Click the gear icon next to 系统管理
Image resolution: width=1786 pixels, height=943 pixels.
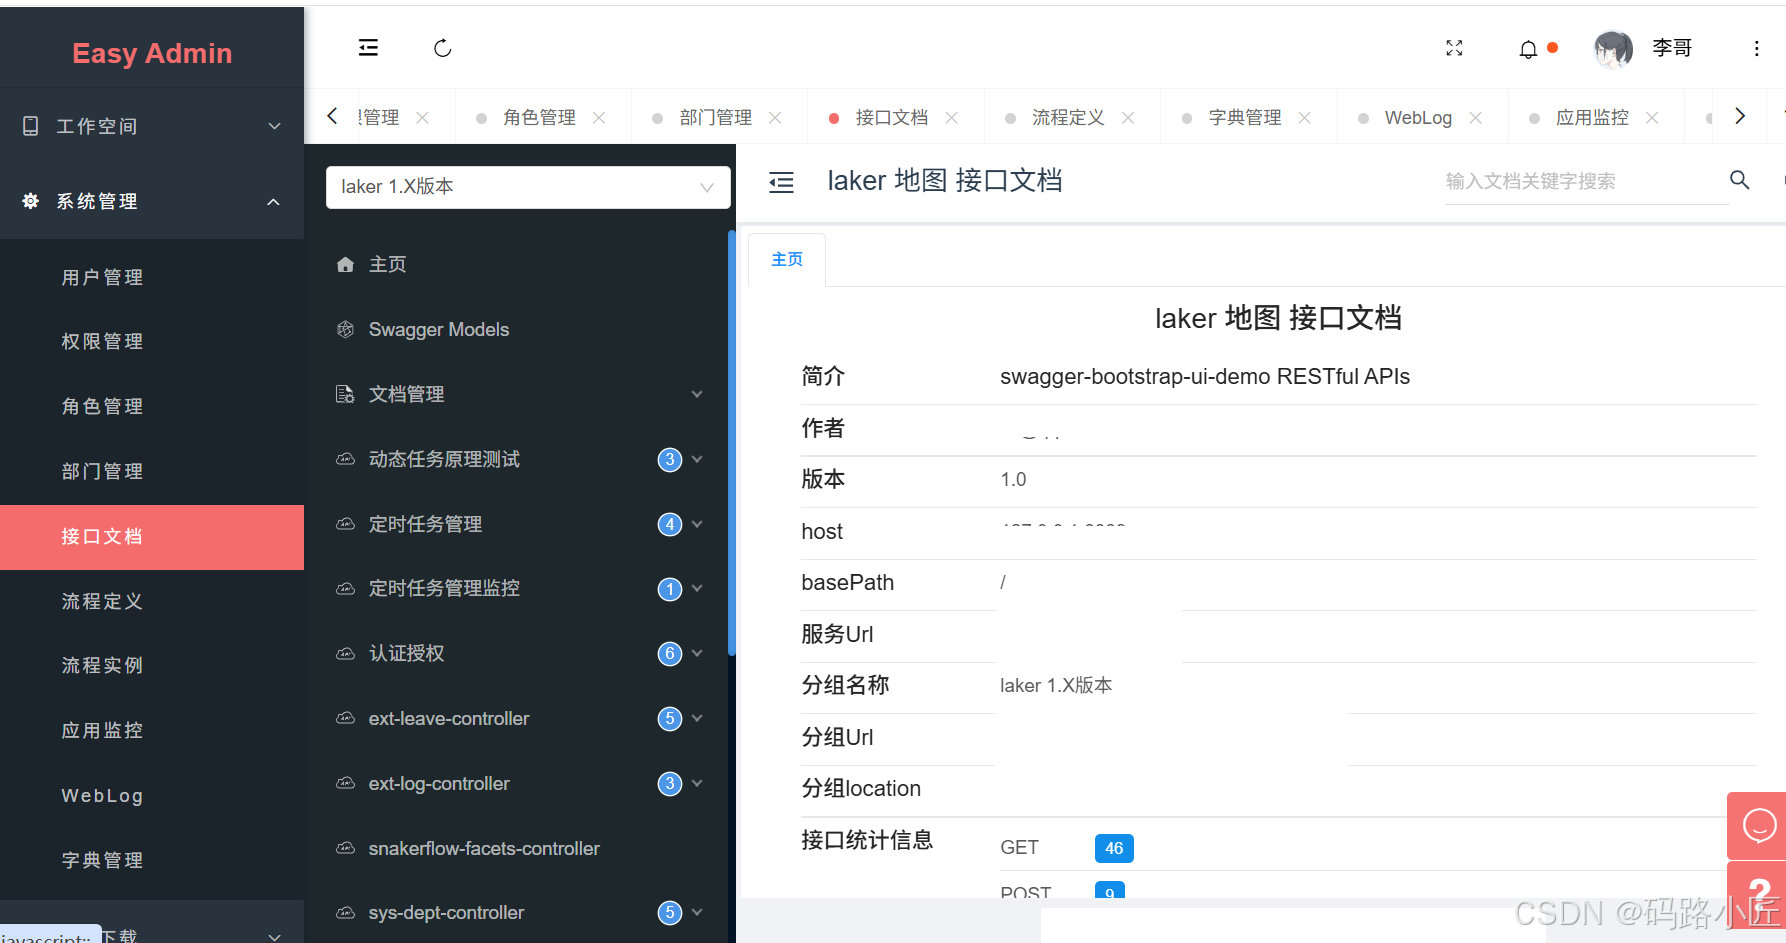pyautogui.click(x=29, y=200)
